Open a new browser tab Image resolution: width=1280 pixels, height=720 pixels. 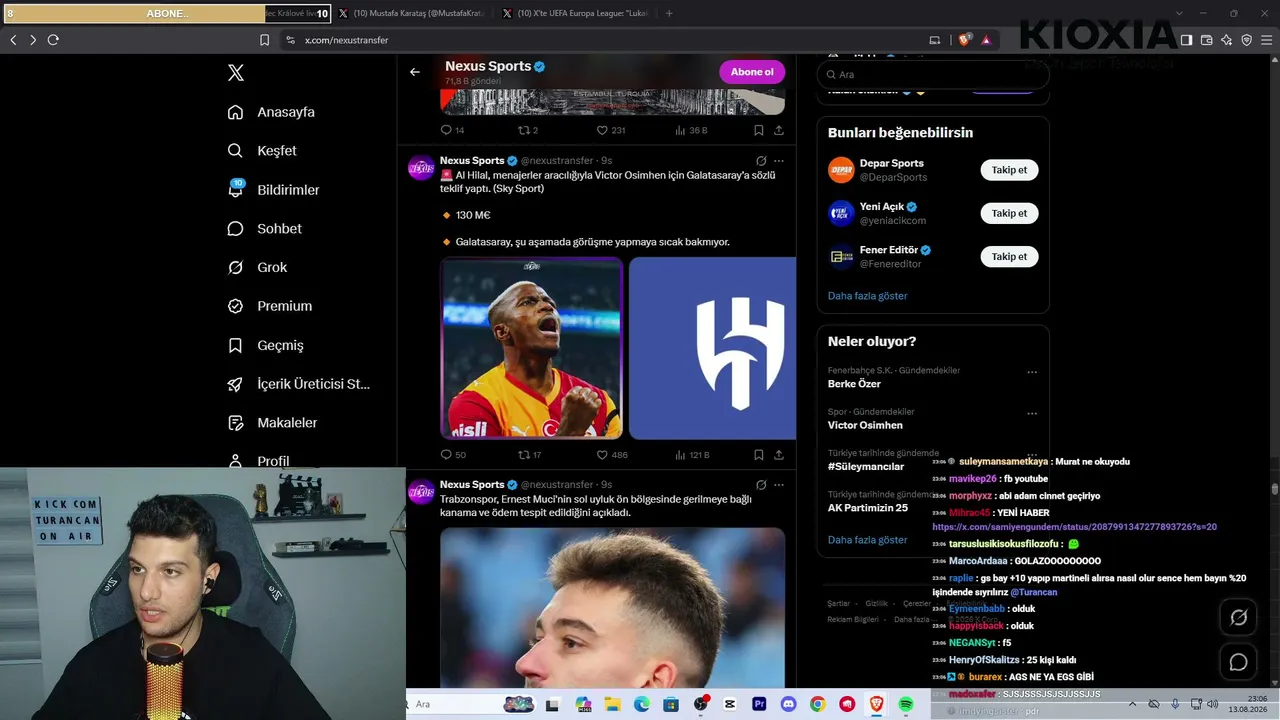click(x=669, y=13)
